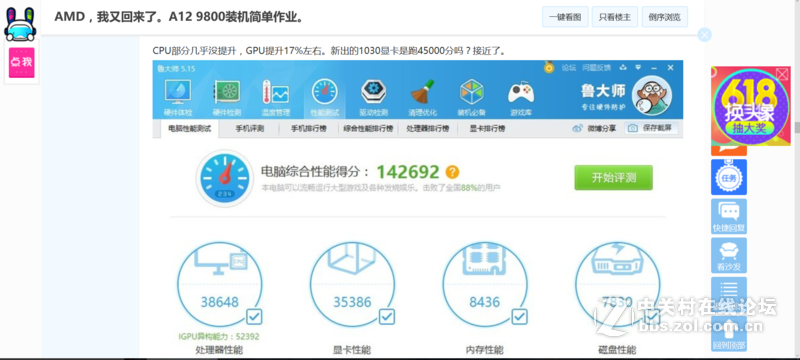The image size is (800, 360).
Task: Open the 装机必备 cube icon
Action: click(x=471, y=98)
